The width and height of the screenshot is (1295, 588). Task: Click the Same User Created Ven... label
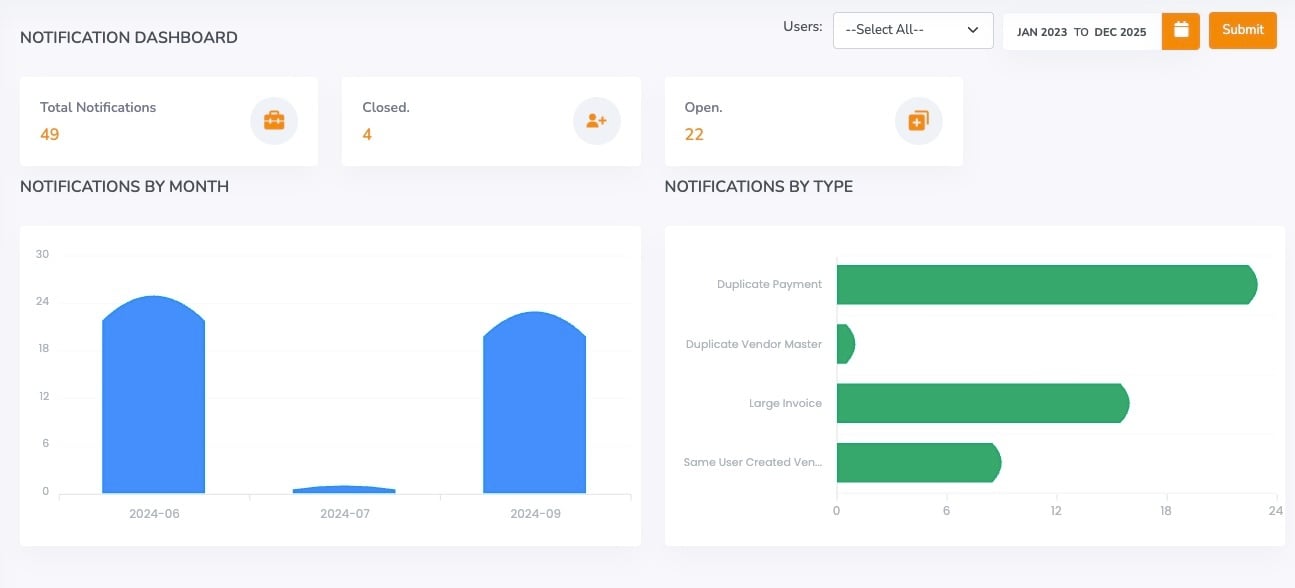[752, 462]
